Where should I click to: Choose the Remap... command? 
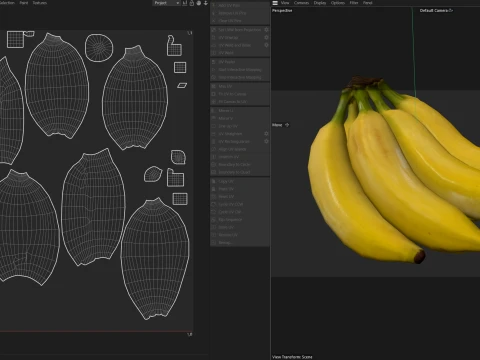point(240,243)
